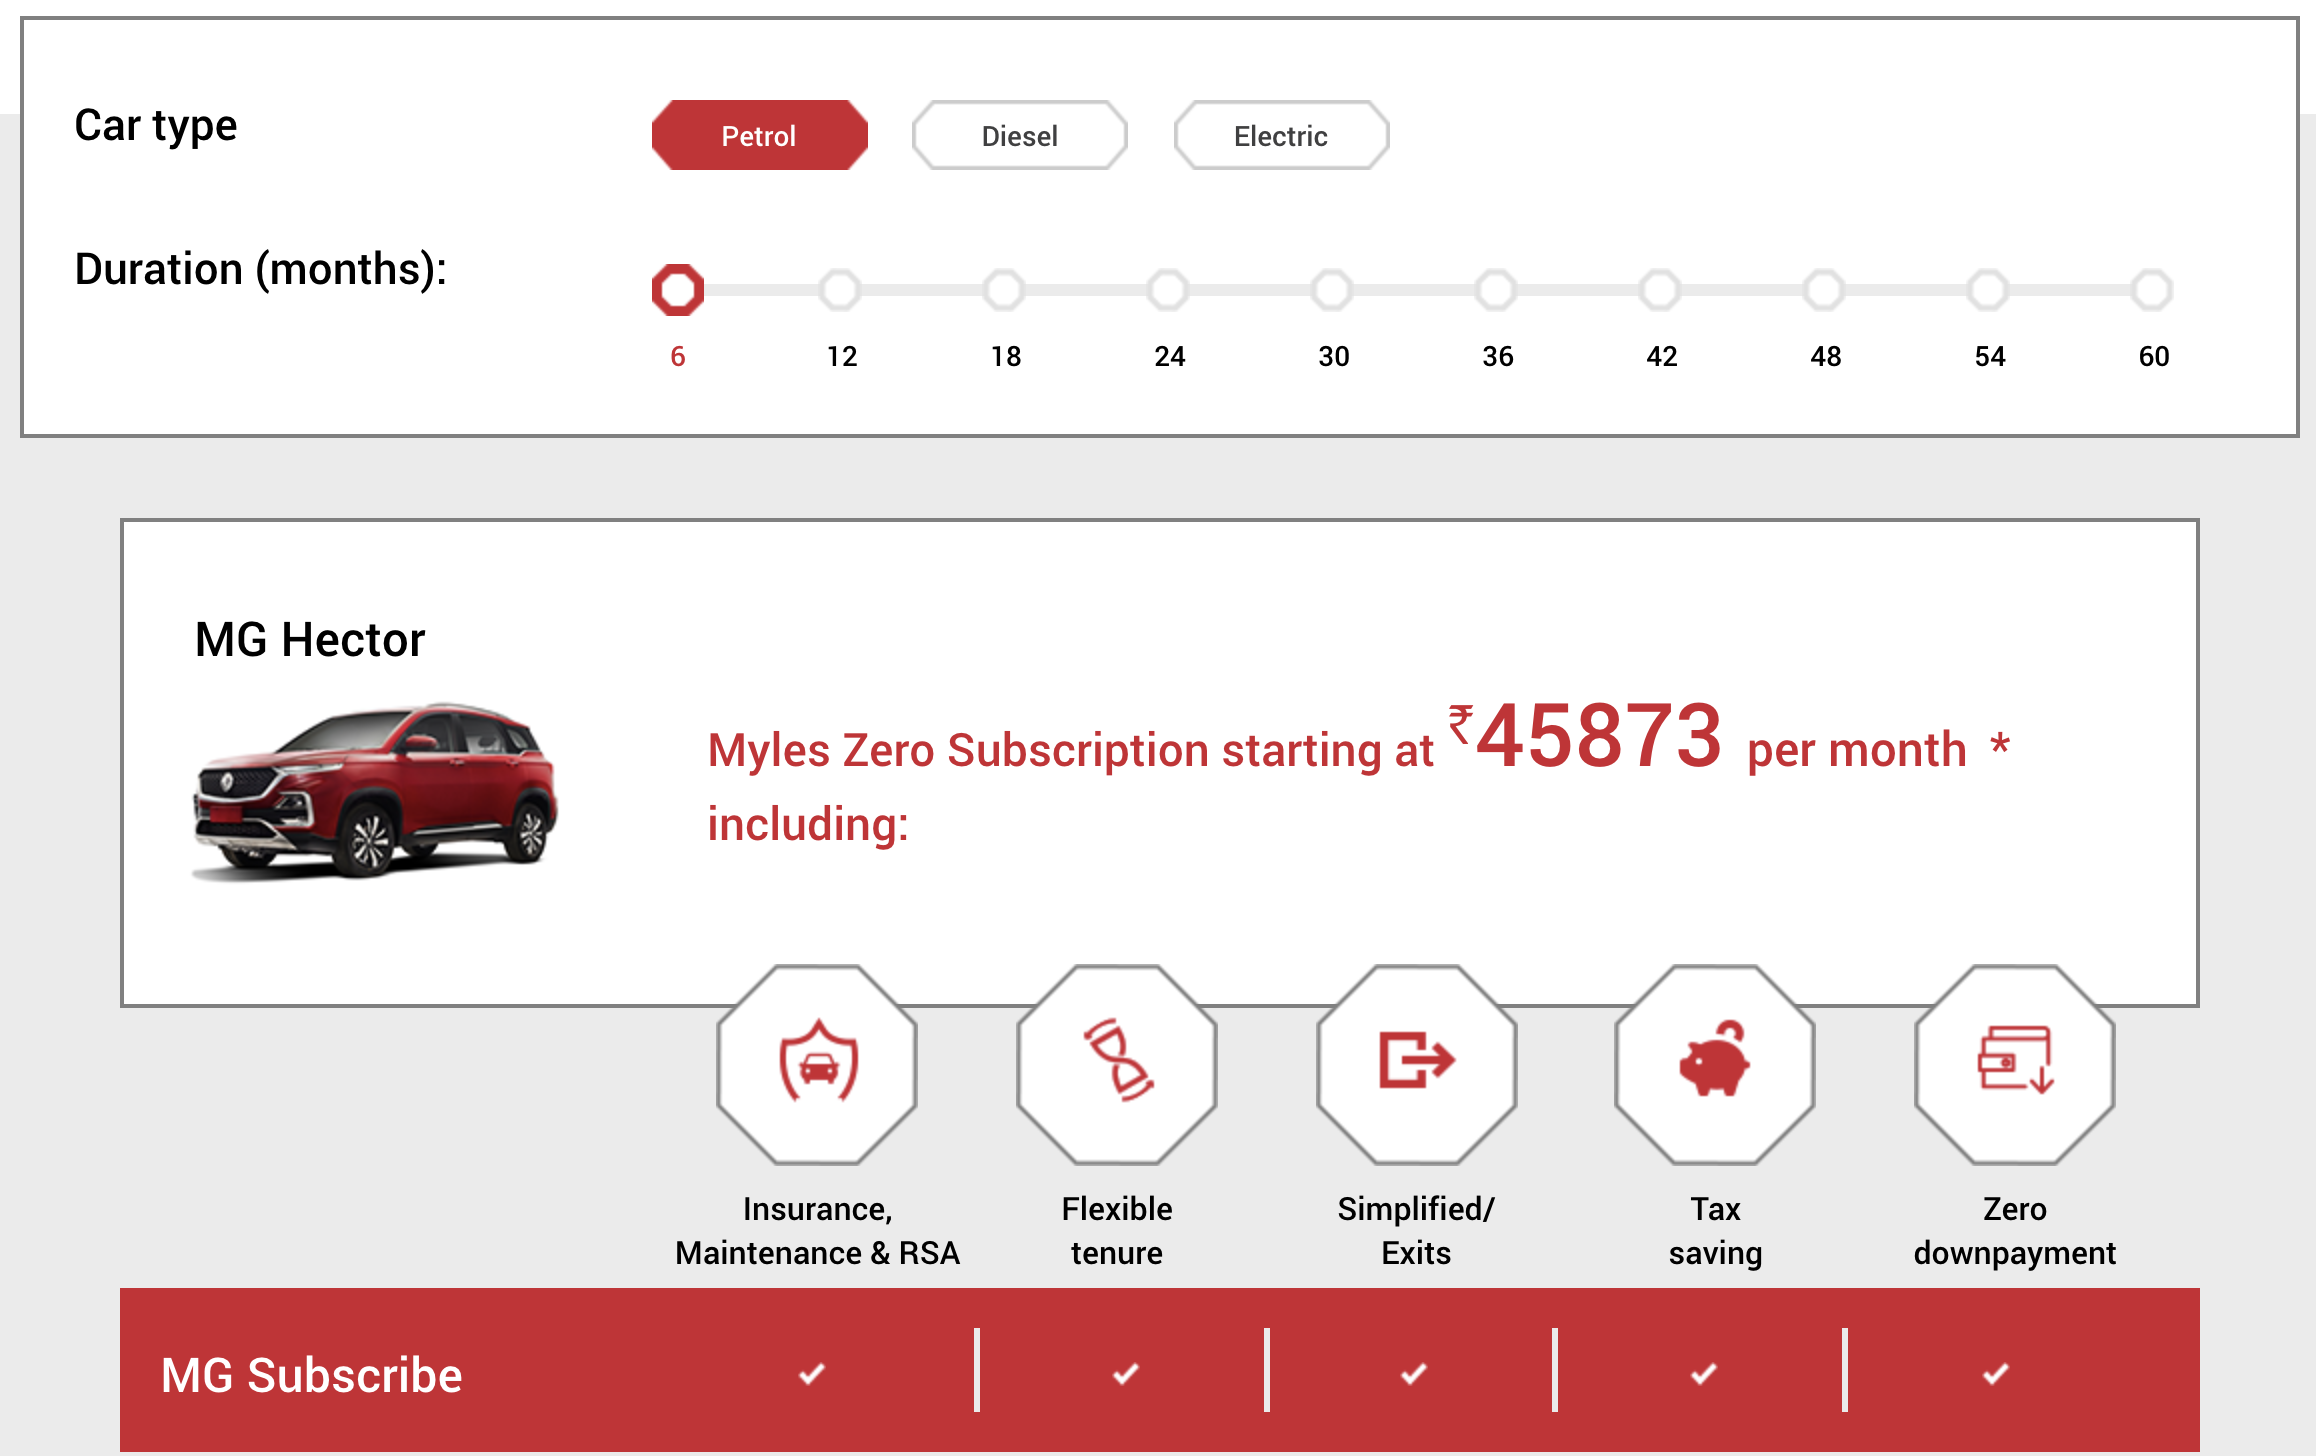This screenshot has width=2316, height=1456.
Task: Click the 'Simplified/ Exits' label
Action: coord(1416,1231)
